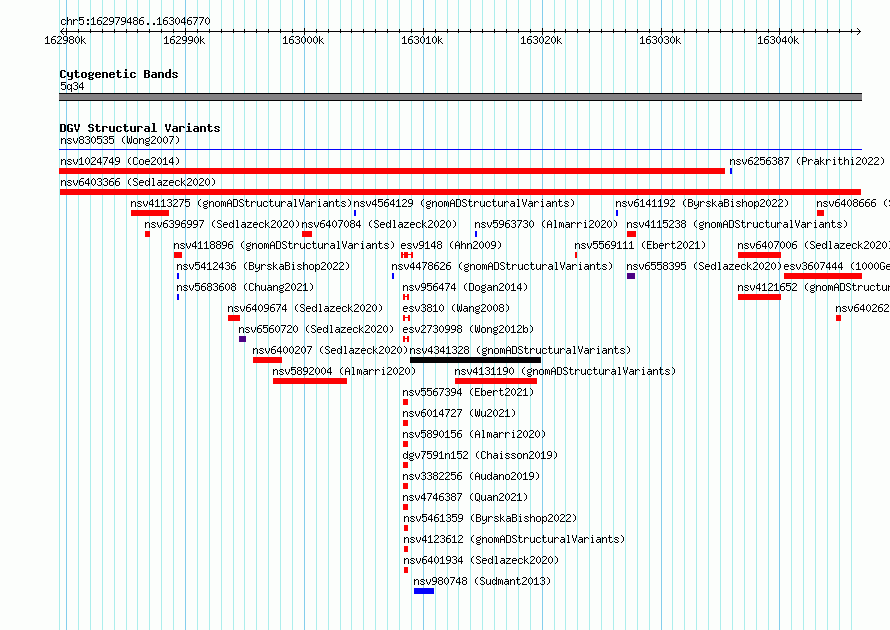Open nsv4115238 gnomAD variant label
The height and width of the screenshot is (630, 890).
pyautogui.click(x=737, y=224)
